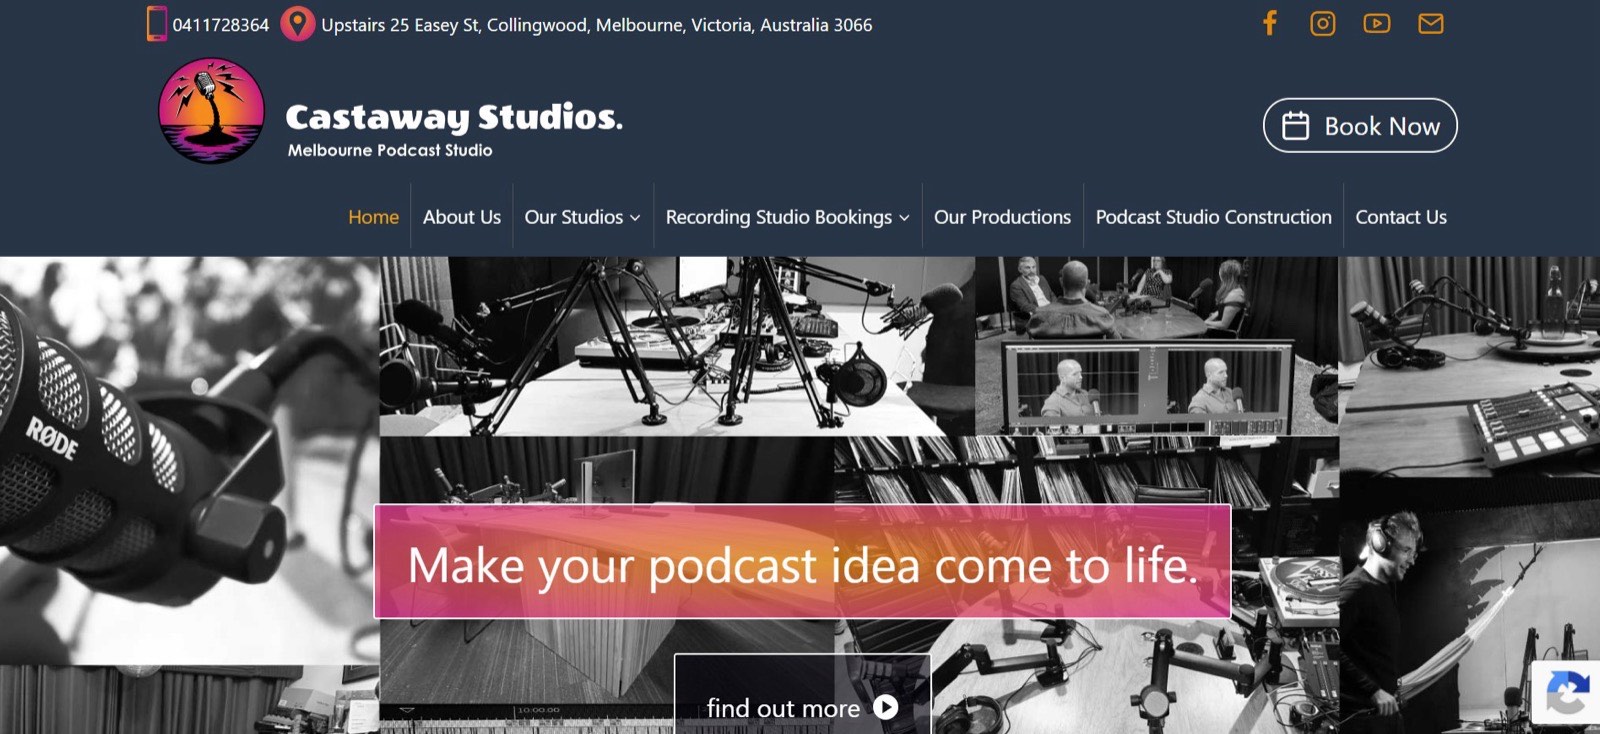Call the phone number 0411728364

(x=221, y=25)
